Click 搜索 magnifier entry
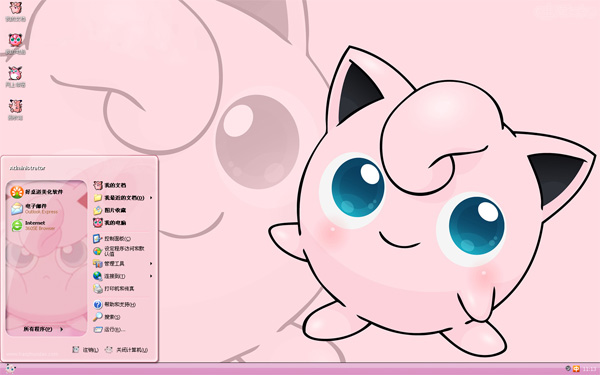Viewport: 600px width, 375px height. [107, 317]
